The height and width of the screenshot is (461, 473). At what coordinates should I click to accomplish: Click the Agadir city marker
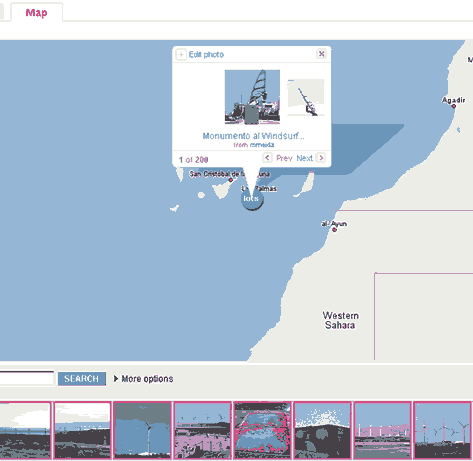(454, 106)
